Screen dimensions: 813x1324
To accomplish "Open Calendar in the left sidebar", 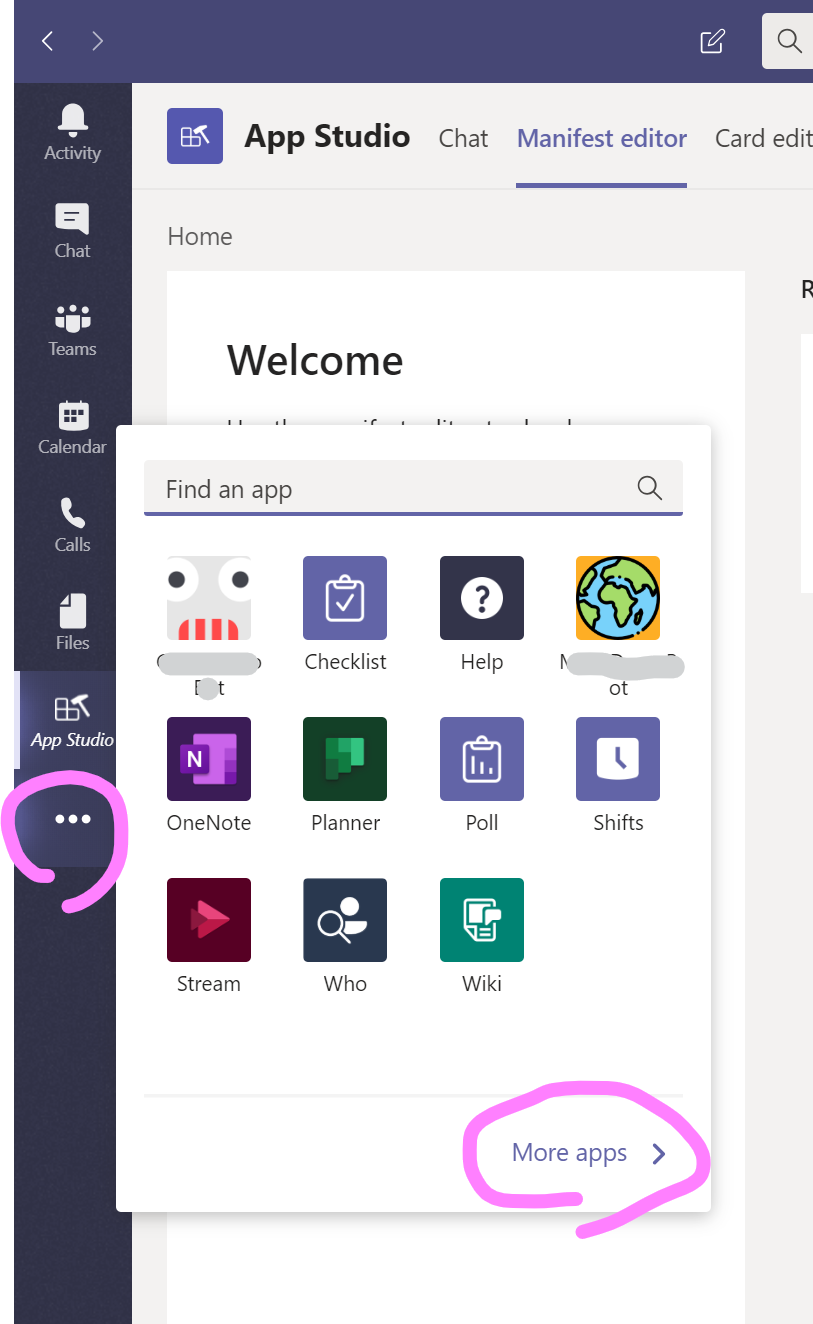I will click(72, 427).
